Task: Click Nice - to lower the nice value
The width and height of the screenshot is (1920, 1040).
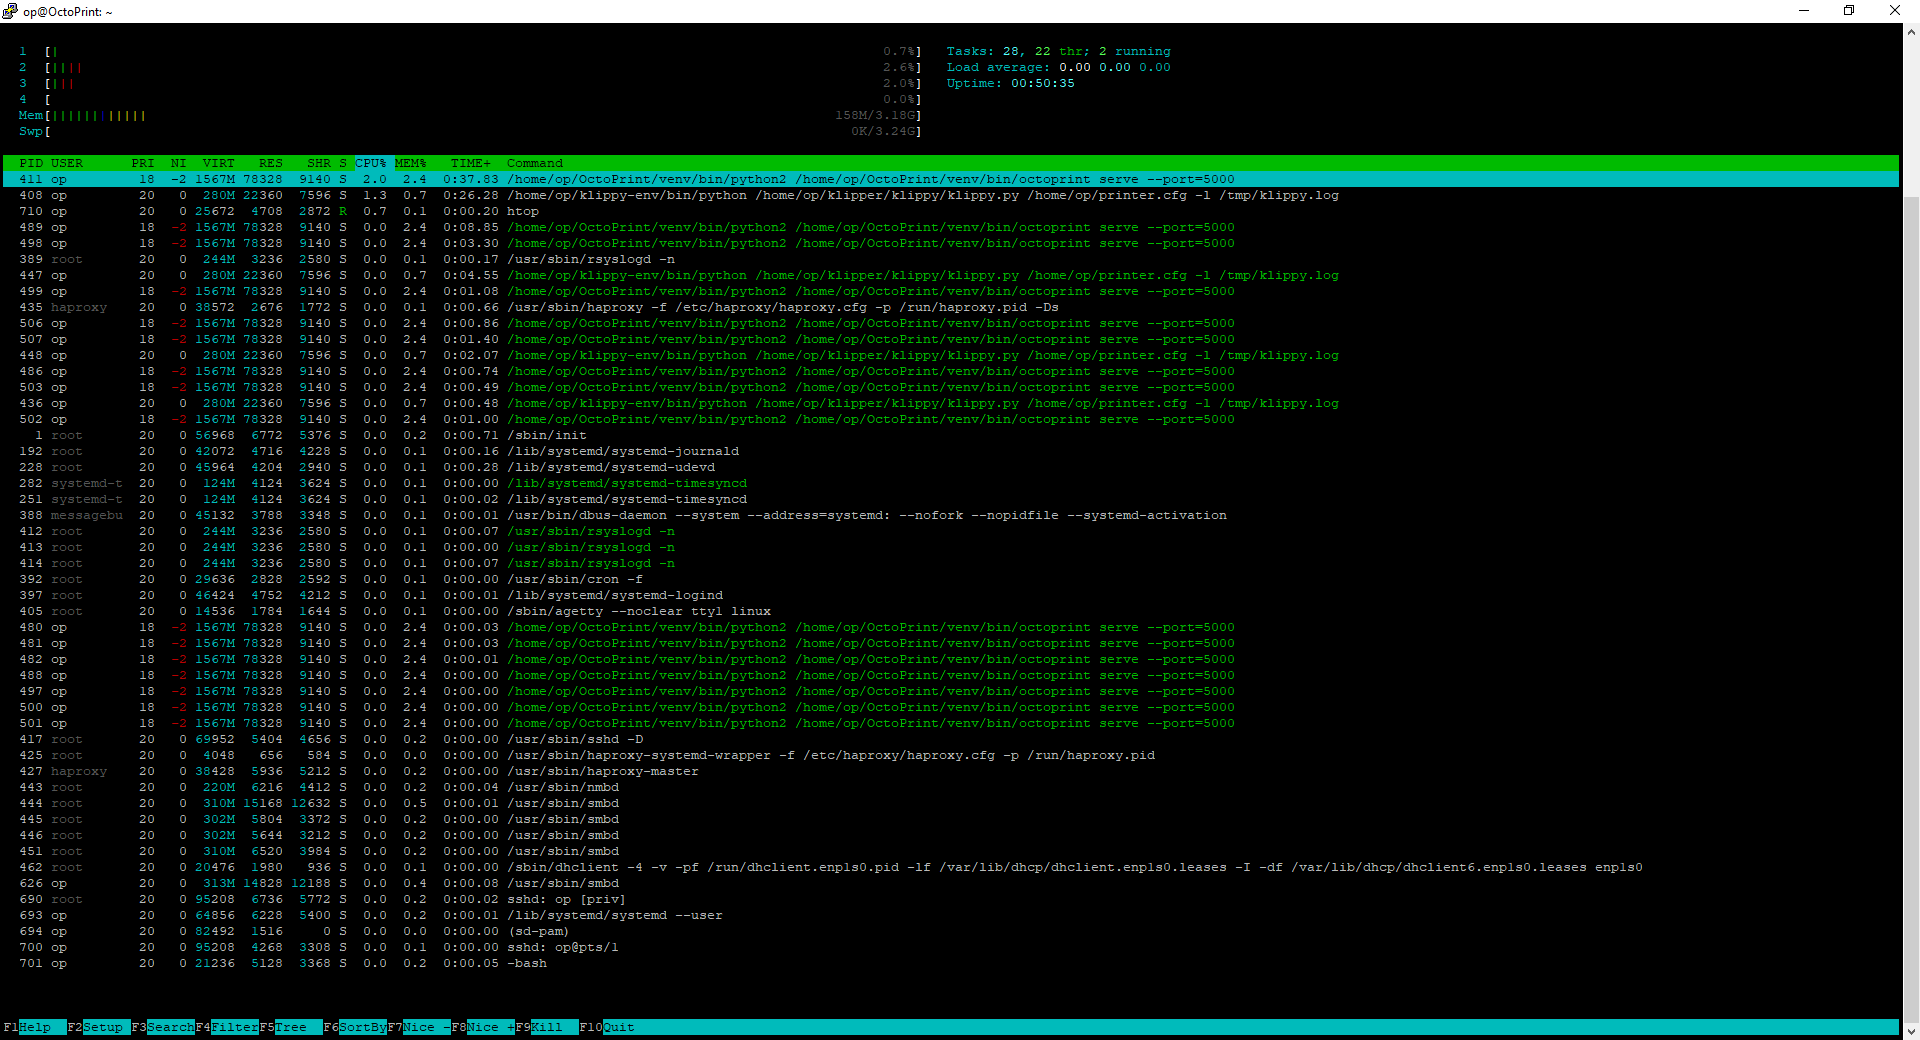Action: click(427, 1027)
